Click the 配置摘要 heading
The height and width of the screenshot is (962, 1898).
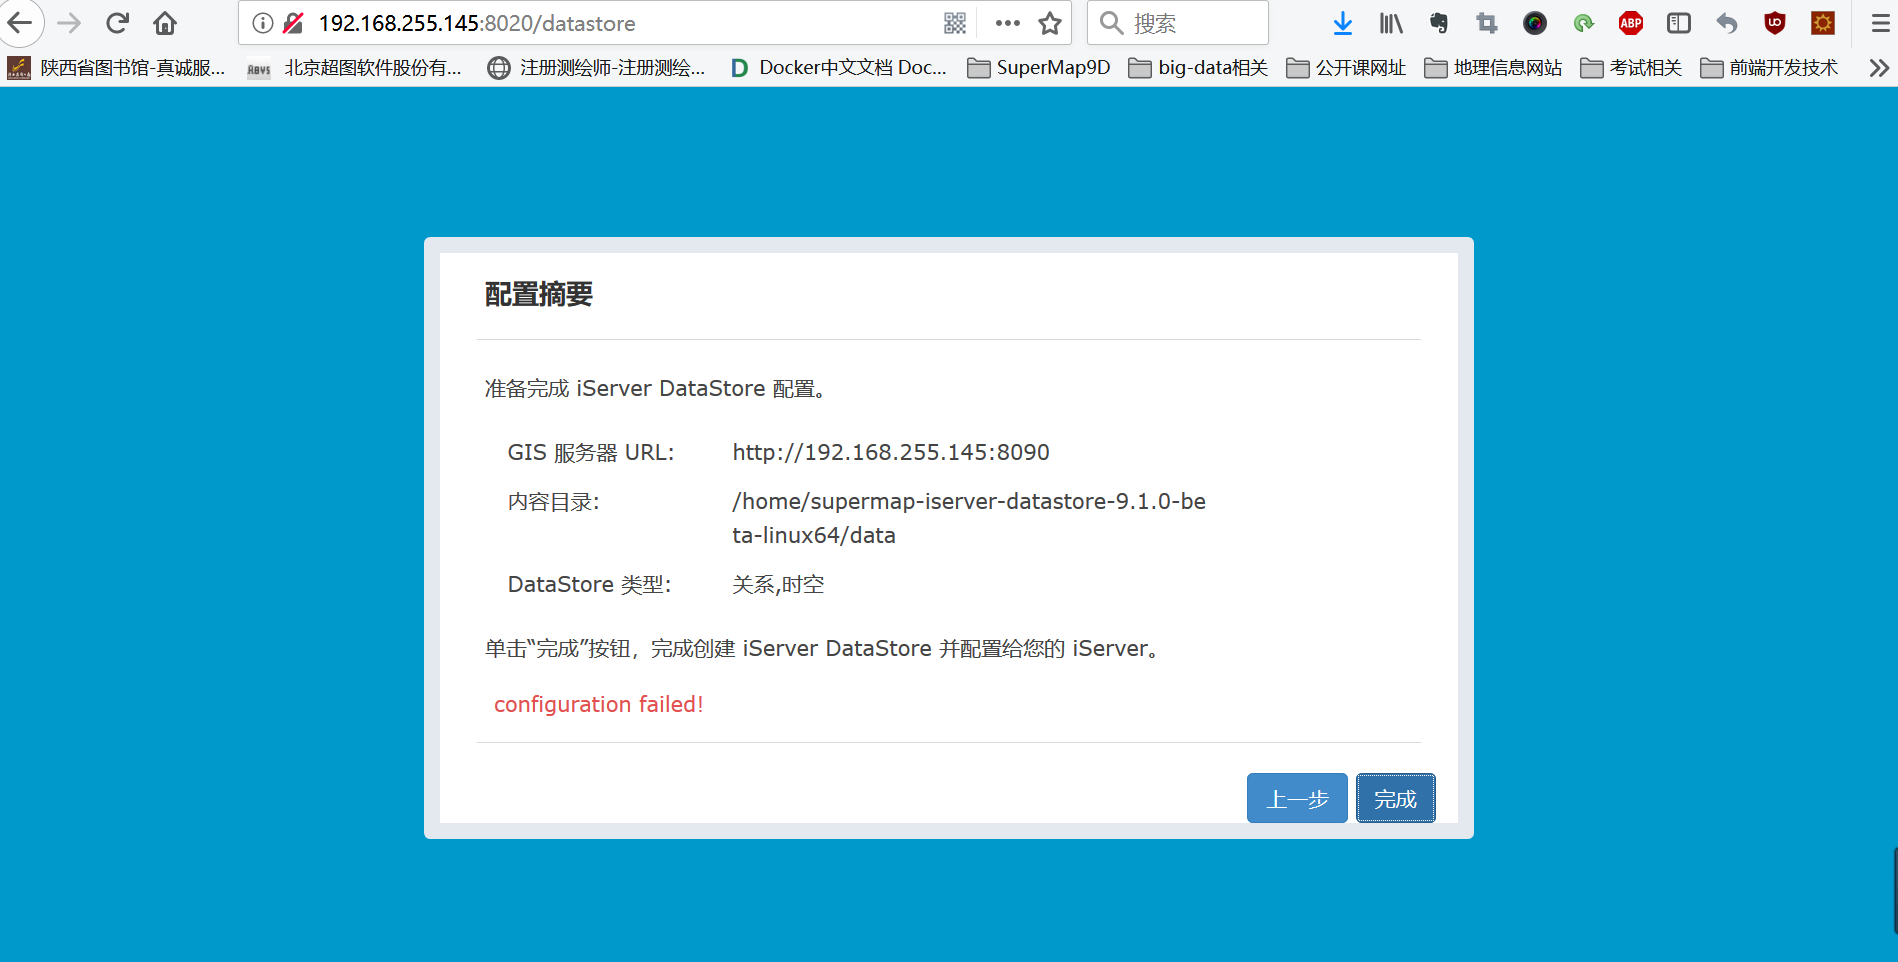tap(539, 294)
